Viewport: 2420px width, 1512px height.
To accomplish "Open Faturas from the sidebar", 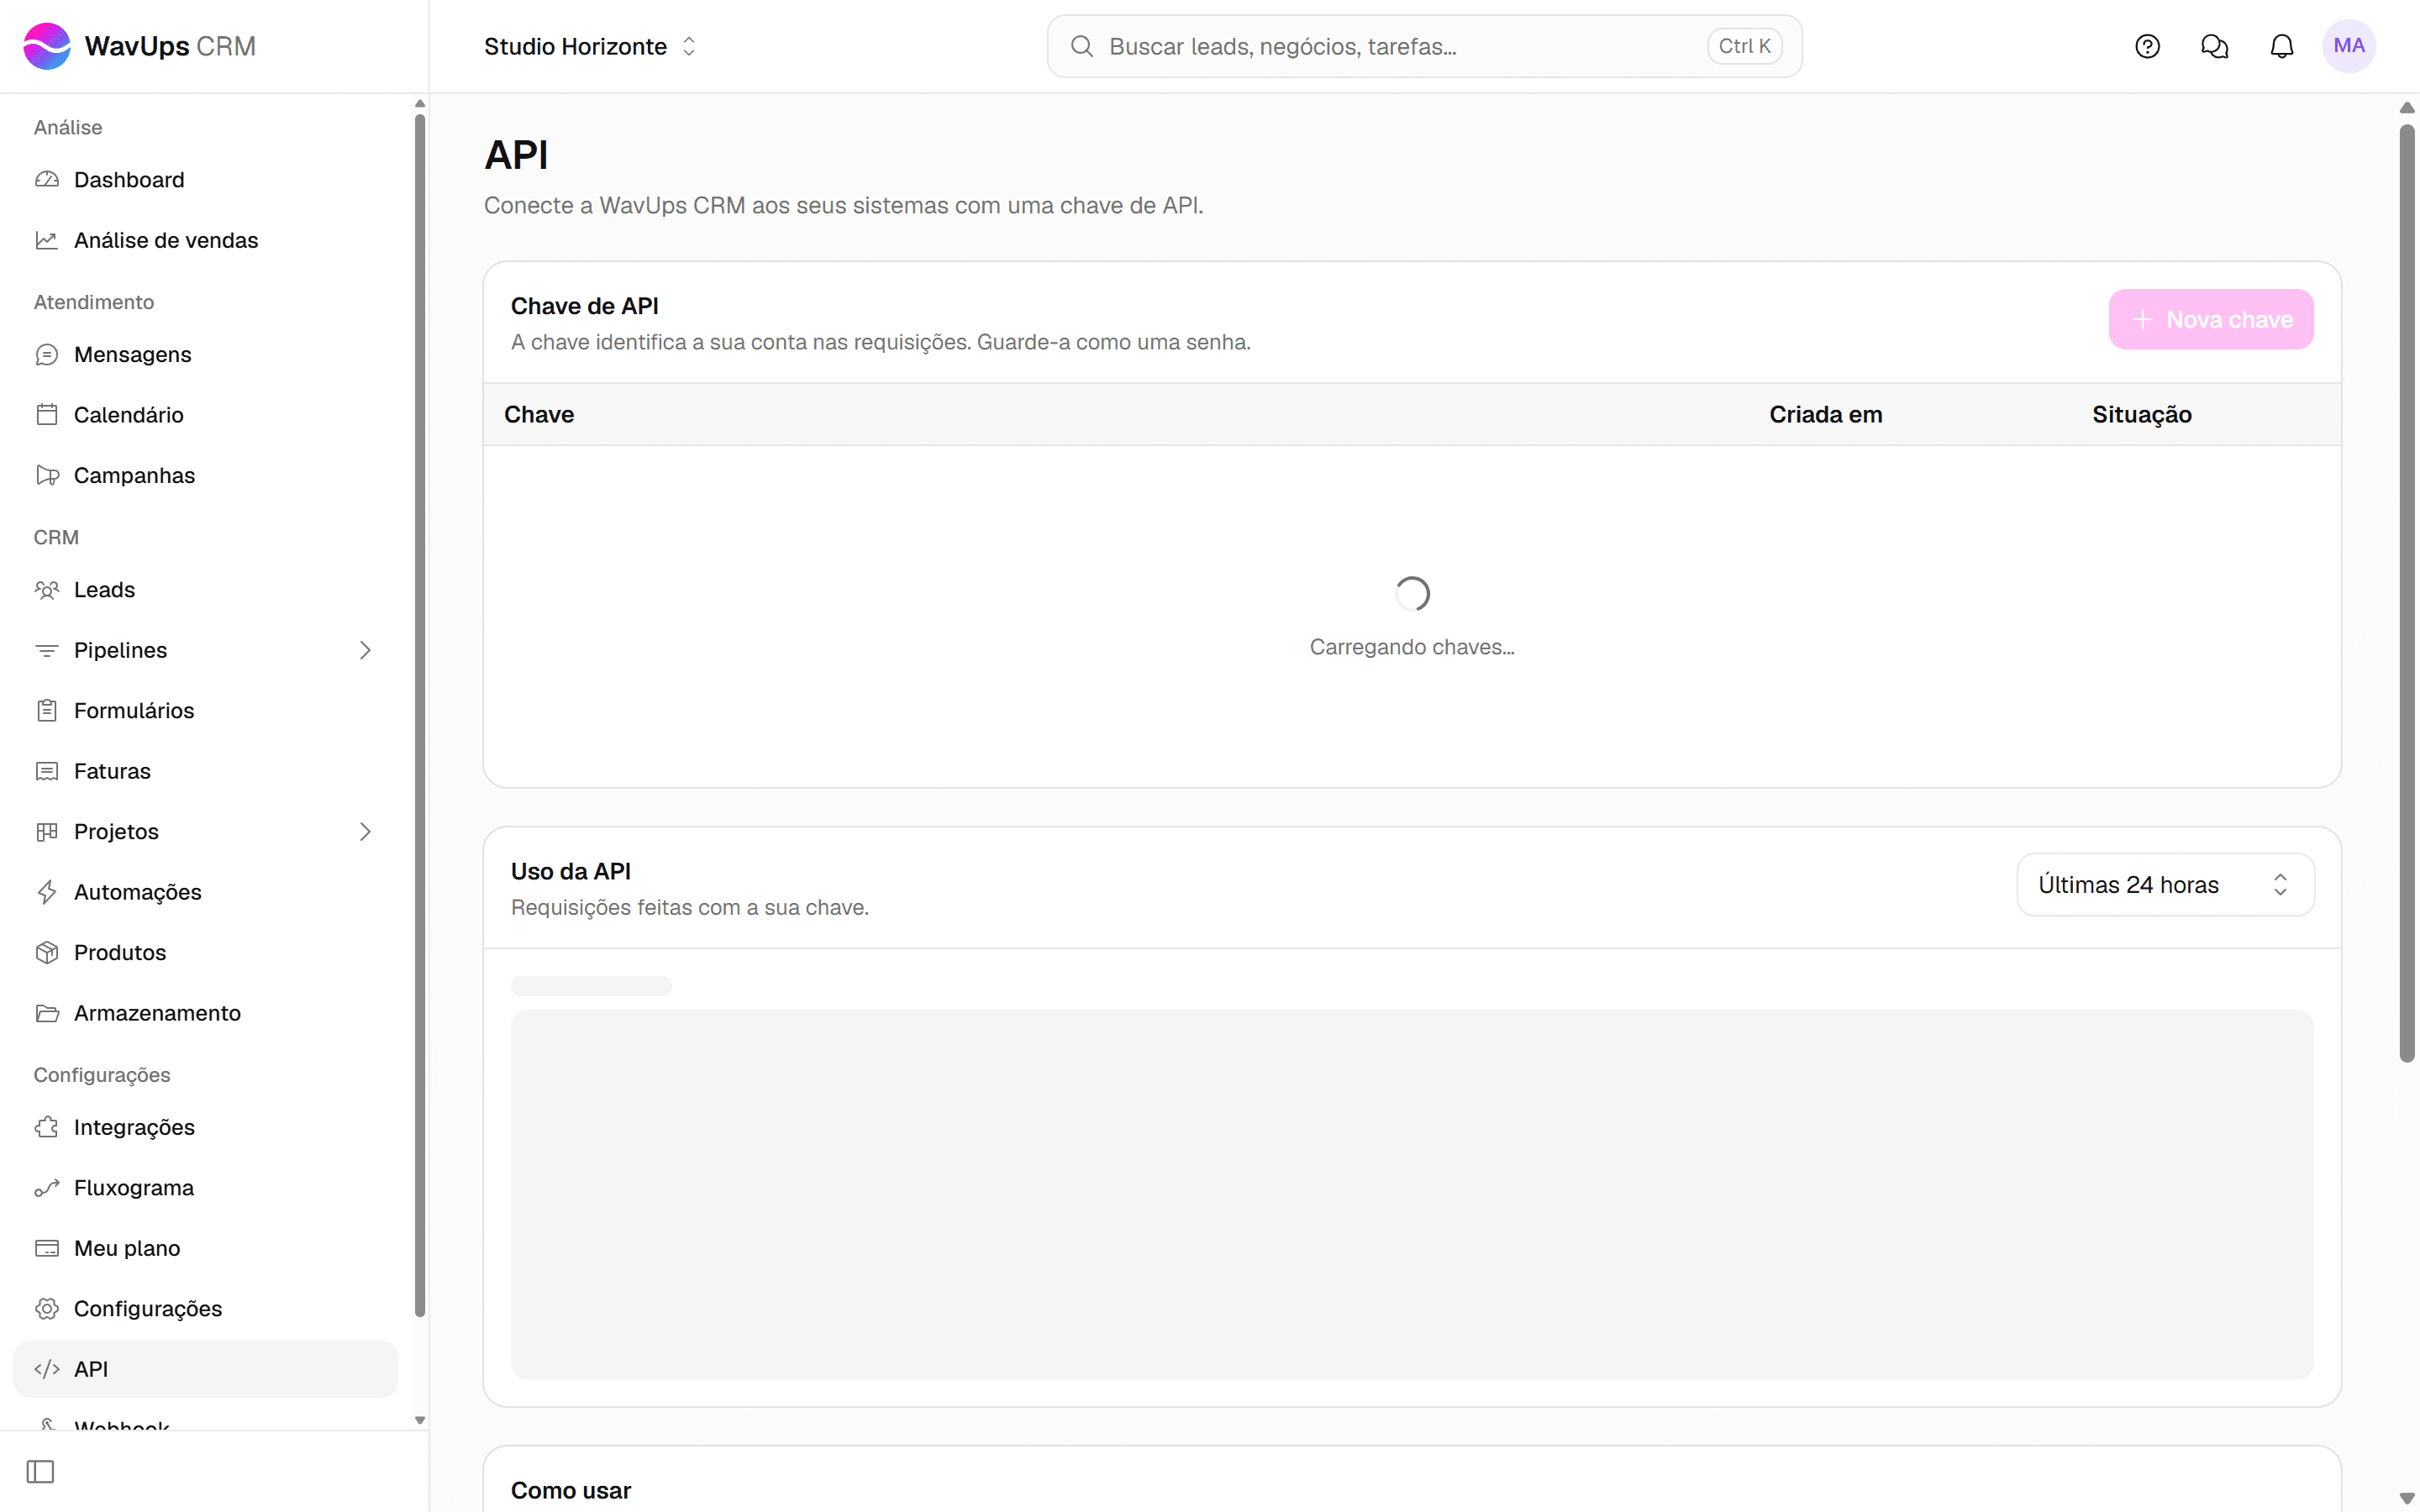I will tap(205, 771).
